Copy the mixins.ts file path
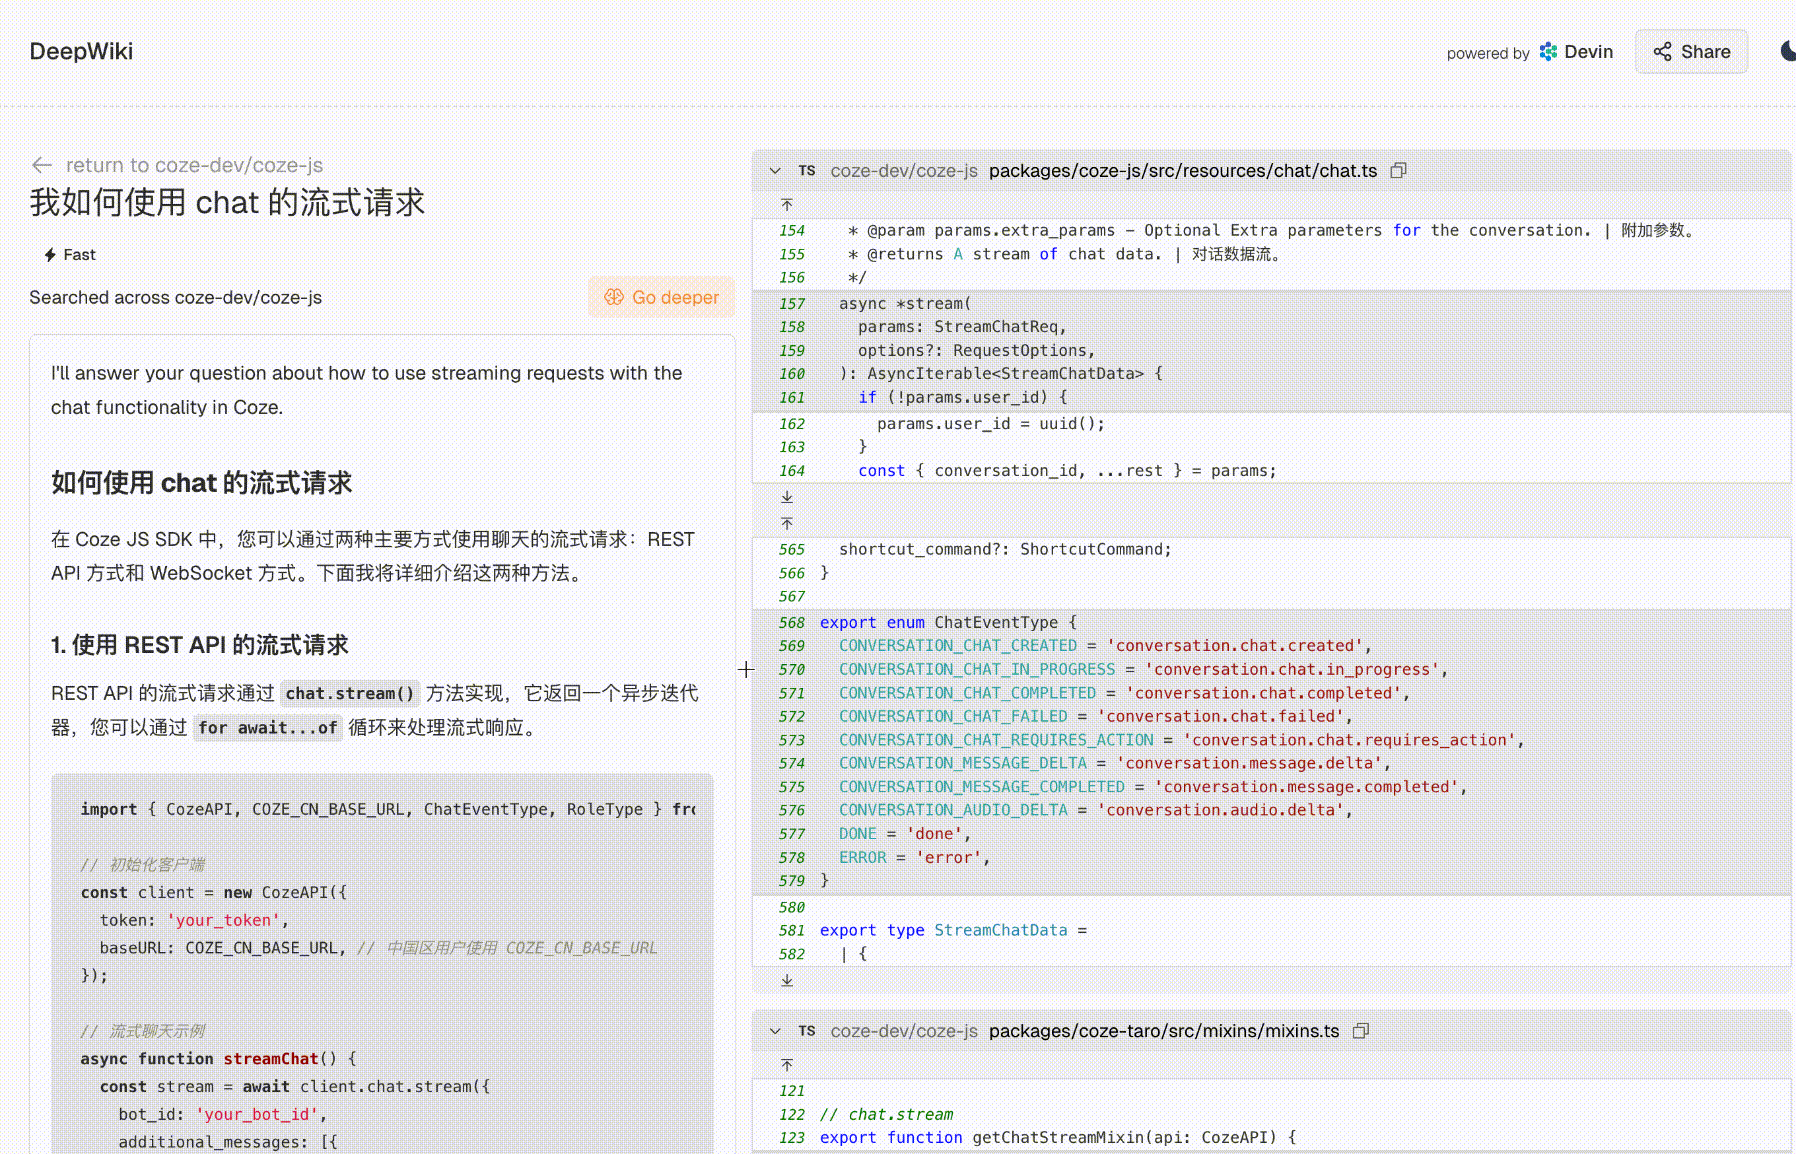Image resolution: width=1796 pixels, height=1154 pixels. click(1361, 1031)
